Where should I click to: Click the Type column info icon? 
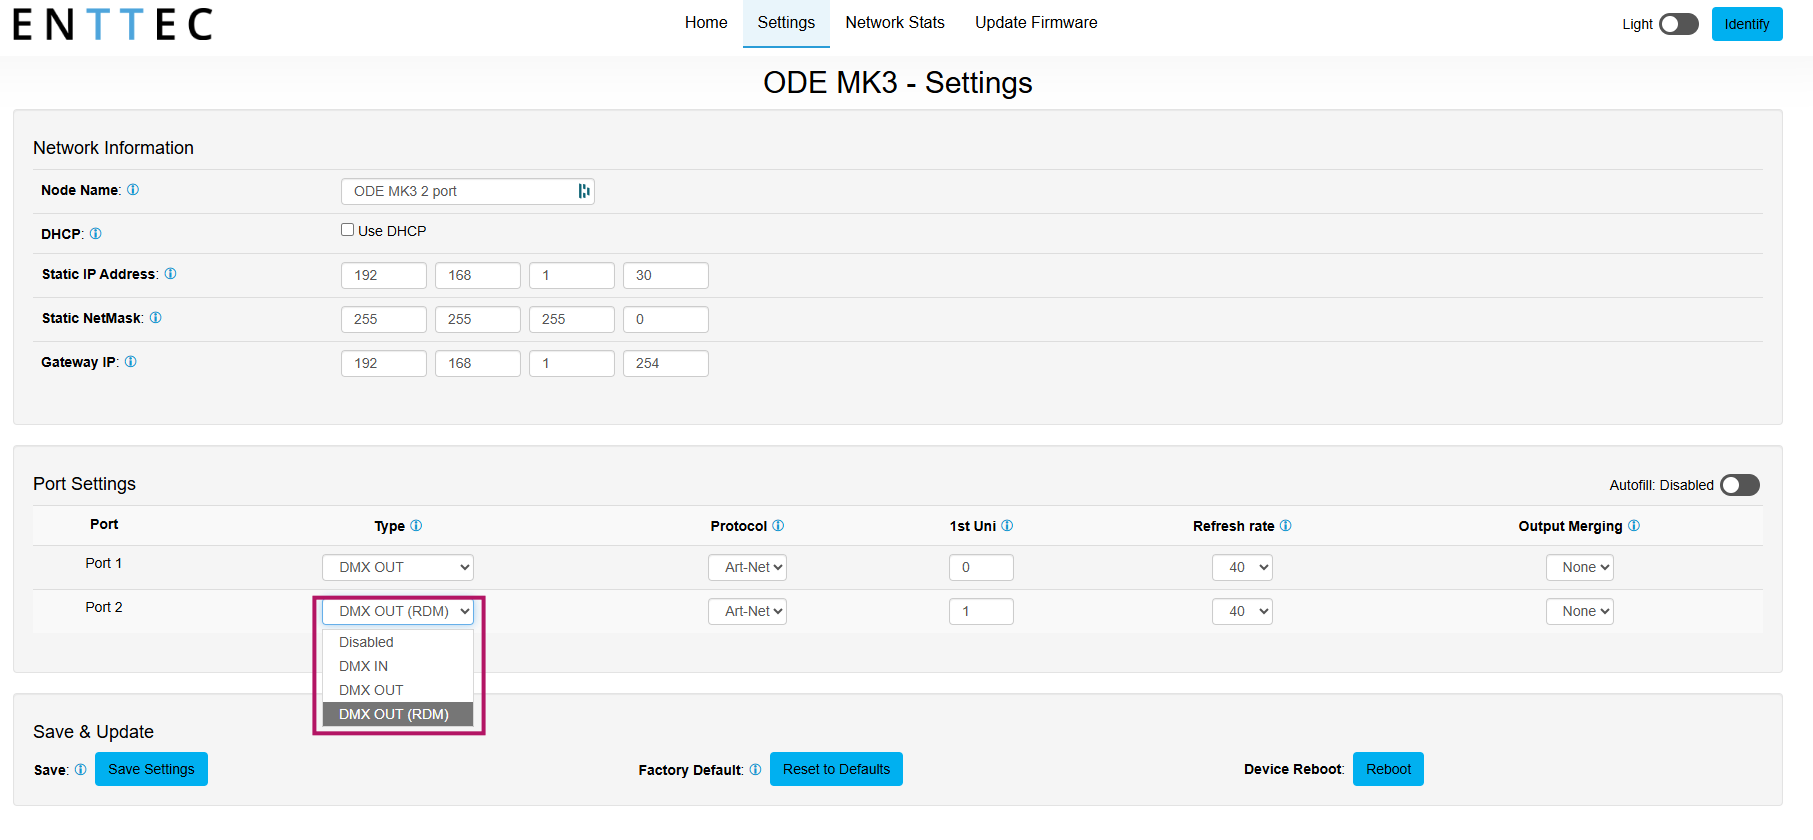point(416,526)
